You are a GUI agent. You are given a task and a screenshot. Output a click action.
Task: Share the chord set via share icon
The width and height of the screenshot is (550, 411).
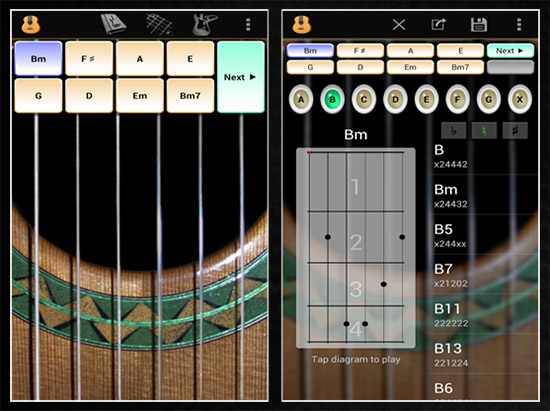pyautogui.click(x=438, y=25)
